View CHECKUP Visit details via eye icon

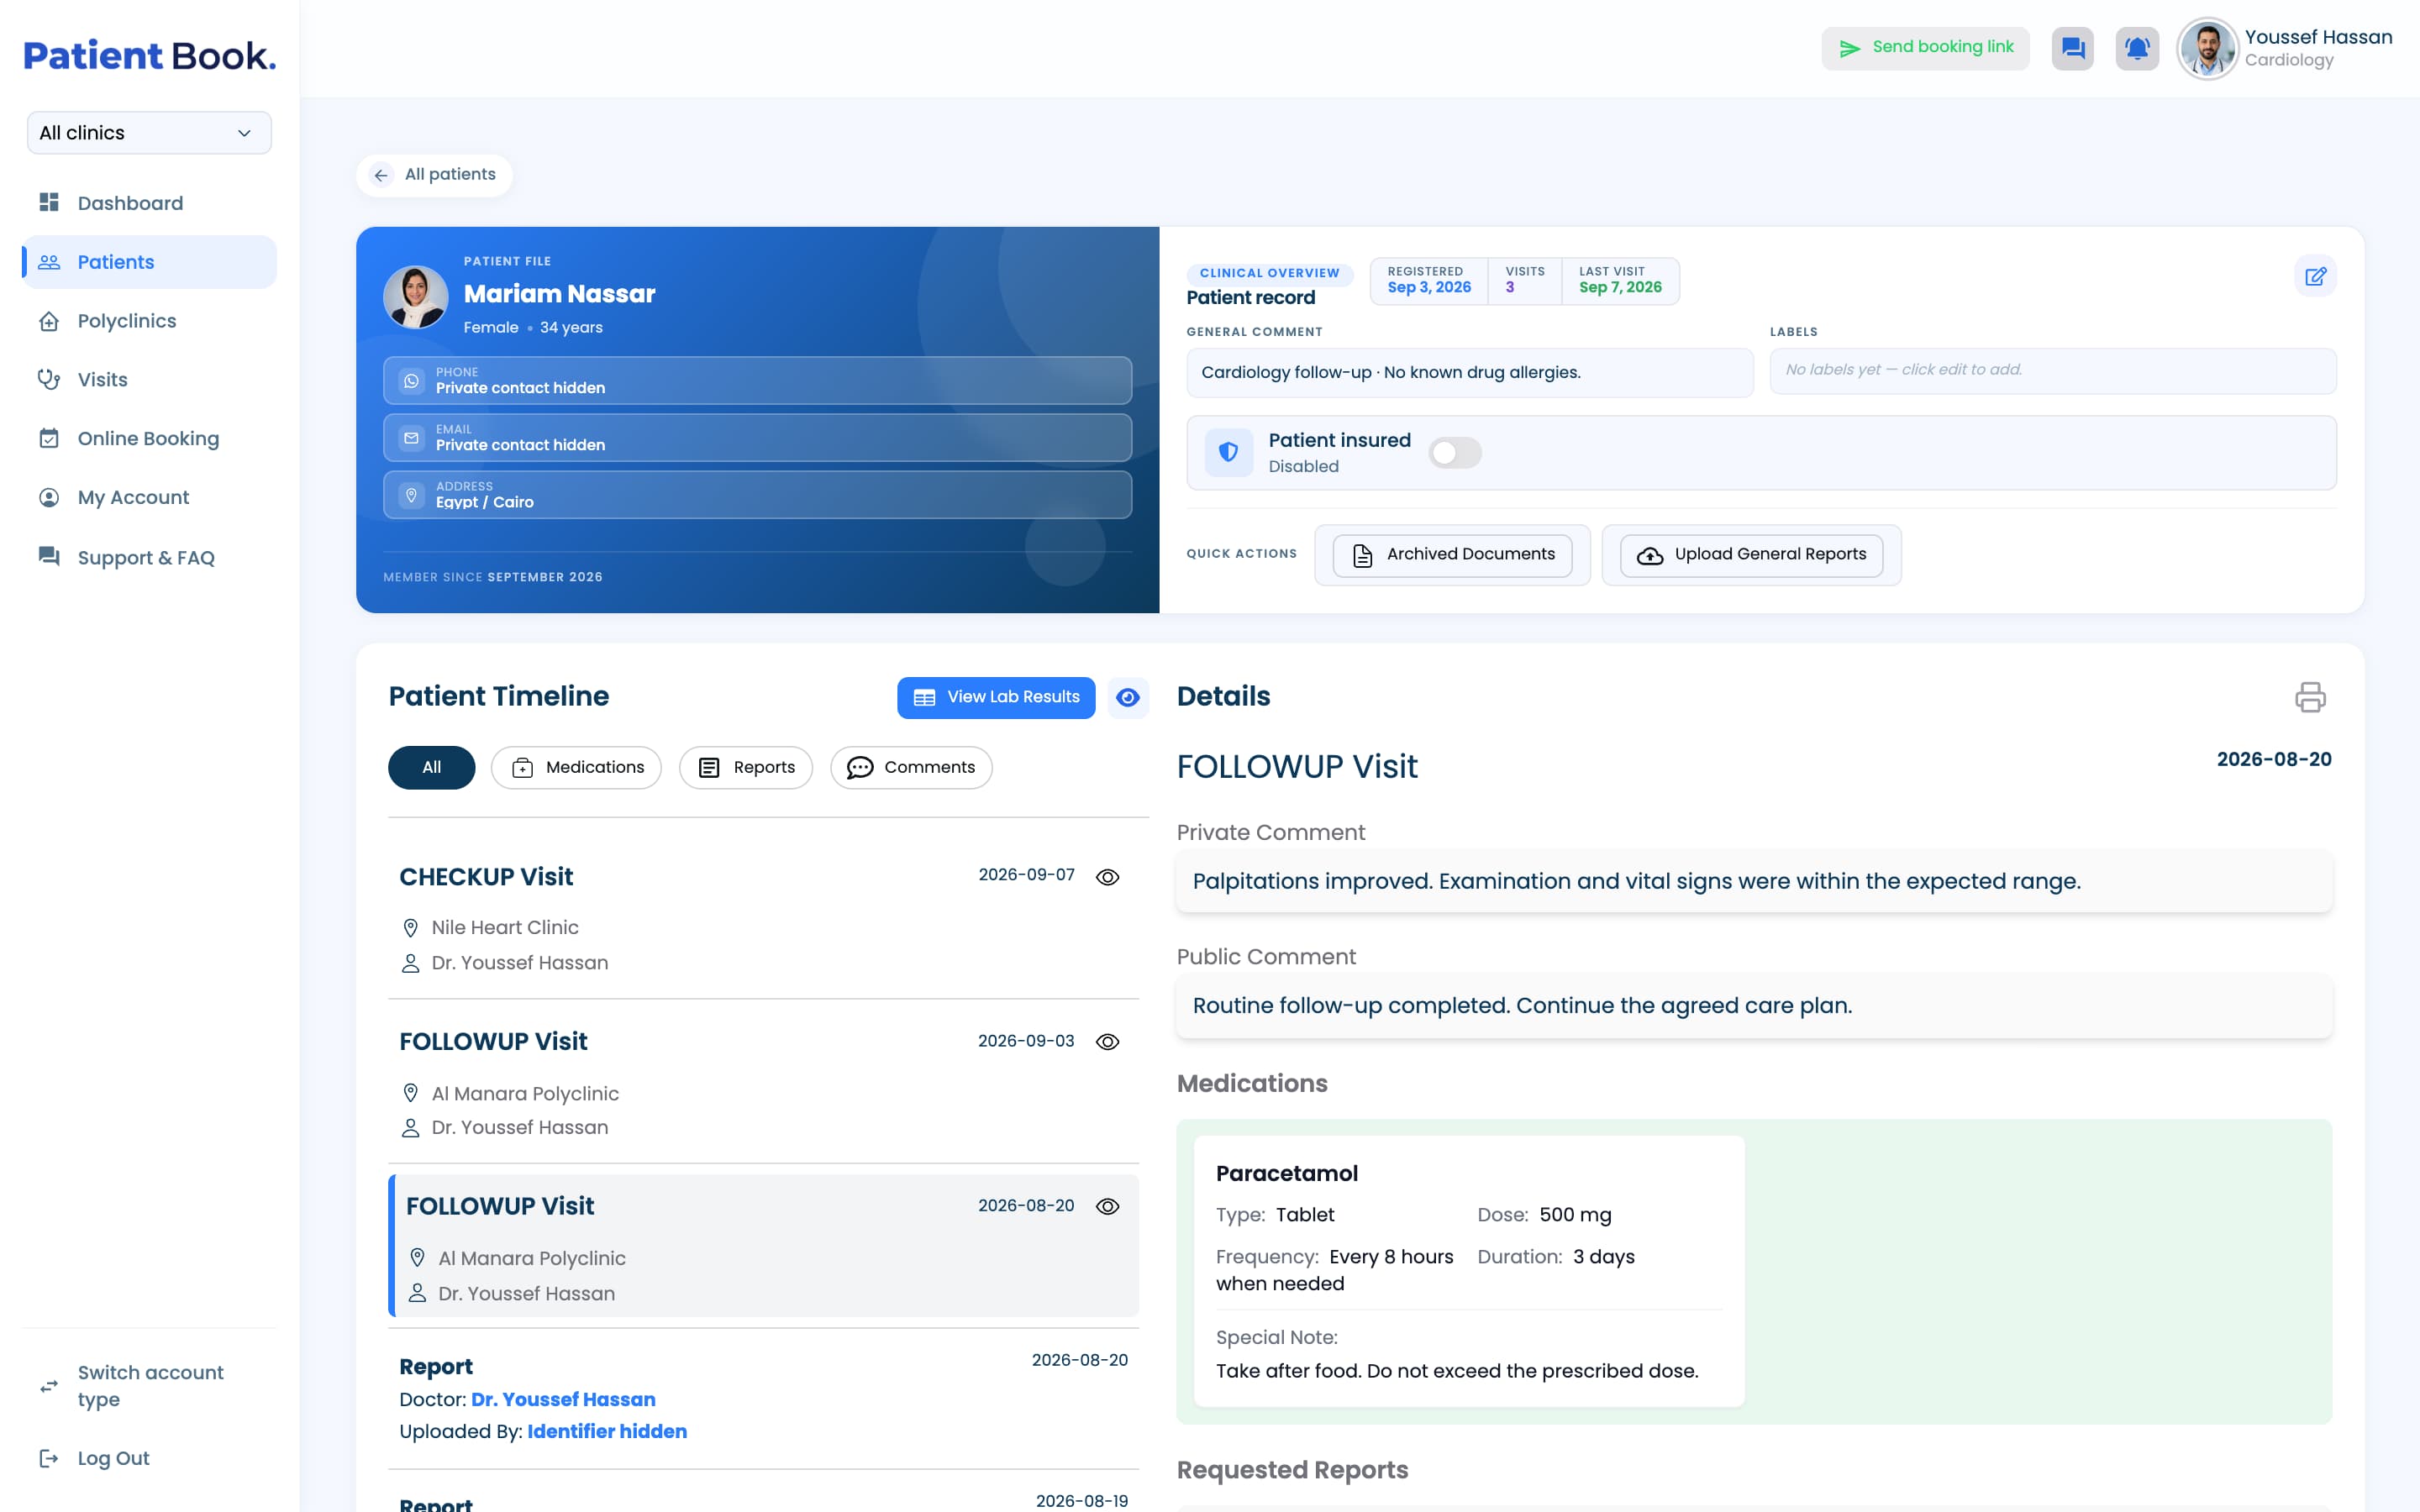pos(1107,877)
